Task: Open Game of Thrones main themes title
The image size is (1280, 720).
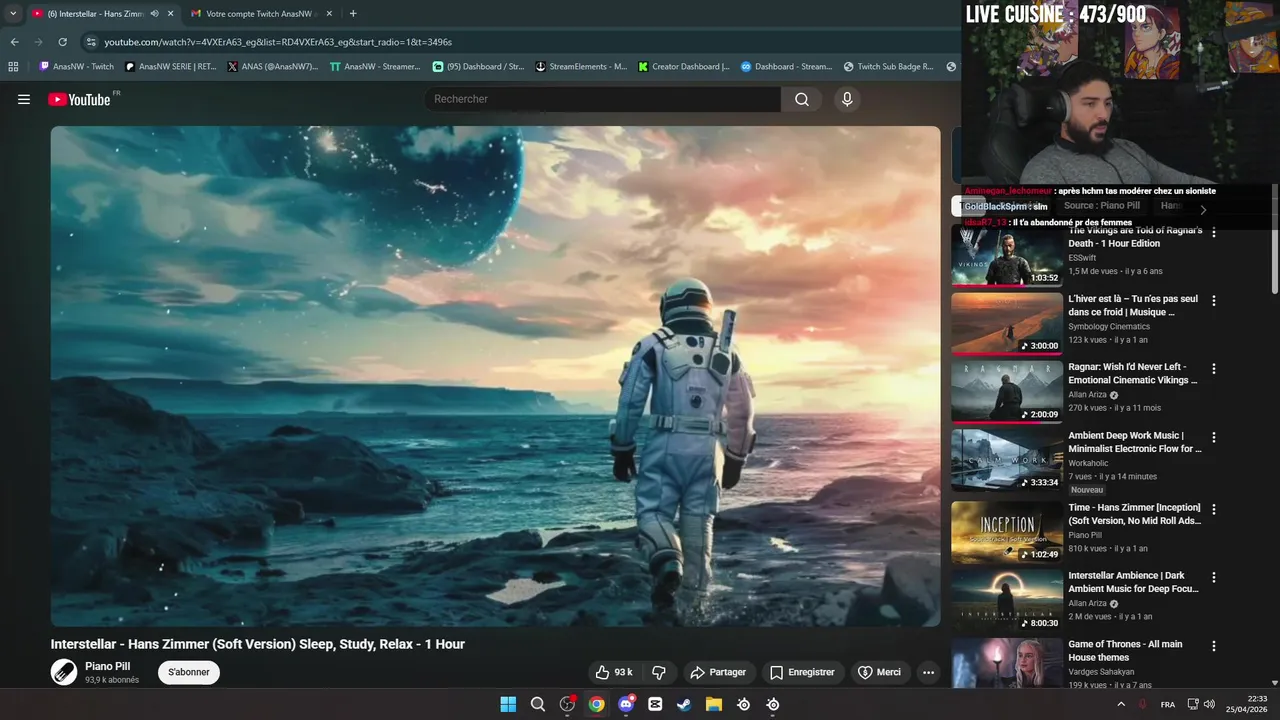Action: (1125, 651)
